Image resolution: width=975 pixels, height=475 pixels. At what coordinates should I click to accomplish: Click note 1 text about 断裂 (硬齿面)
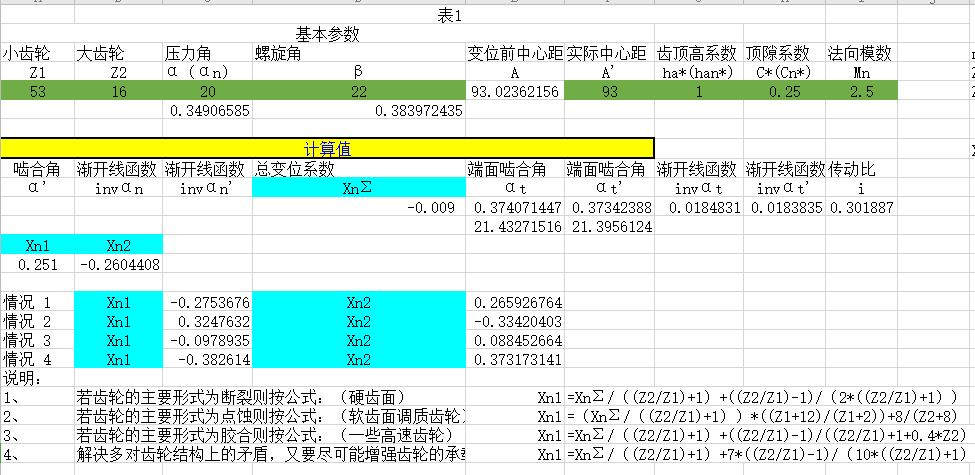(x=241, y=397)
